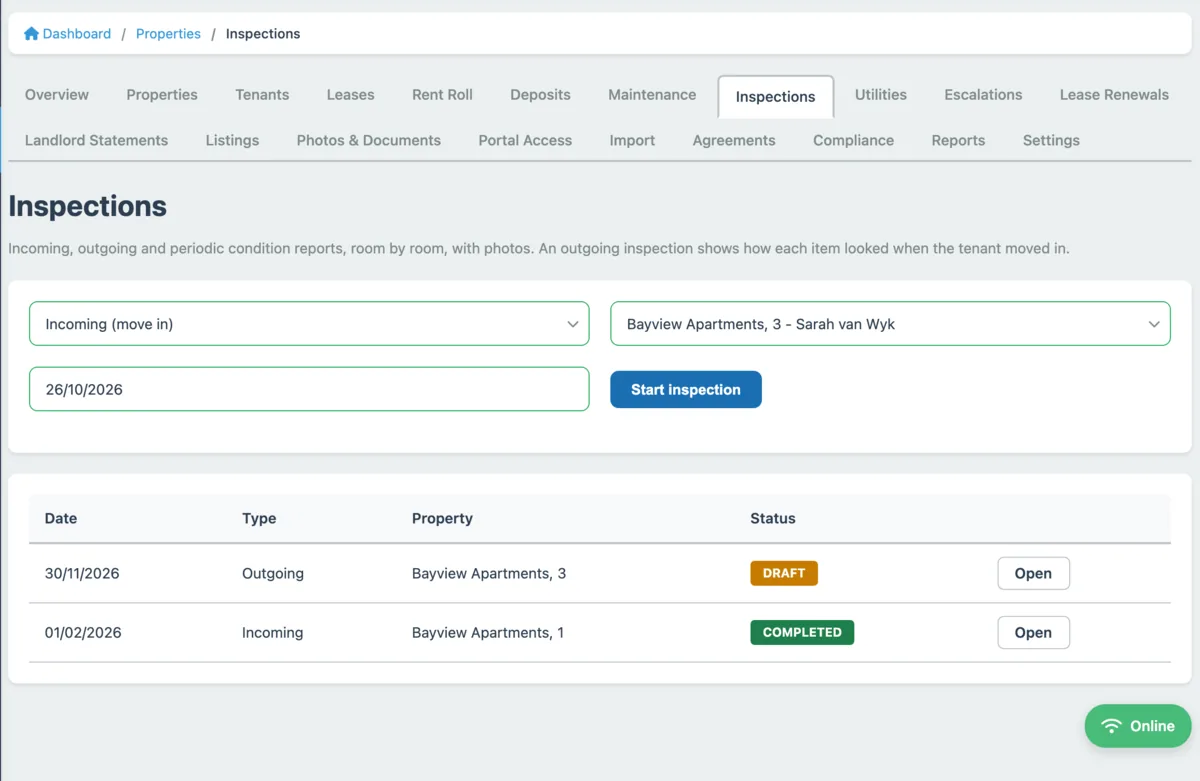Switch to the Maintenance tab
This screenshot has width=1200, height=781.
tap(652, 95)
